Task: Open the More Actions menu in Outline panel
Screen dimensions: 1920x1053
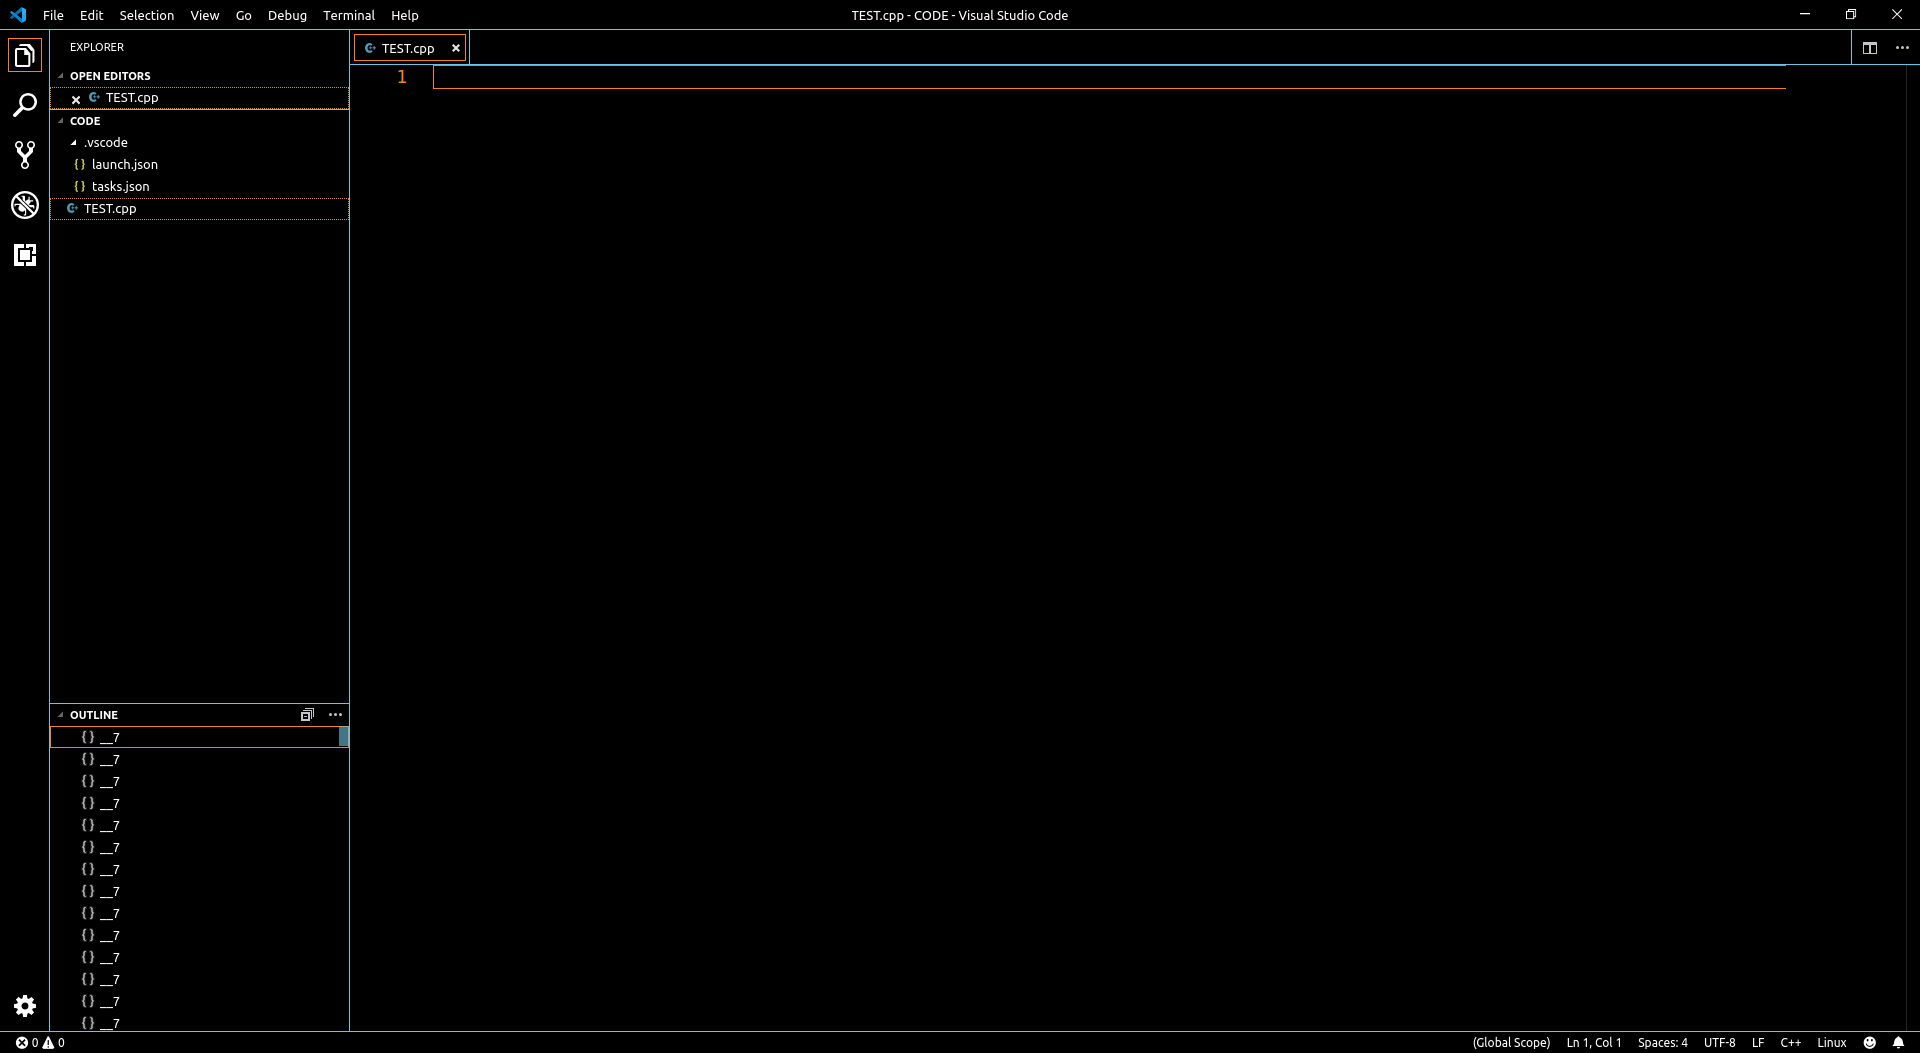Action: click(x=335, y=714)
